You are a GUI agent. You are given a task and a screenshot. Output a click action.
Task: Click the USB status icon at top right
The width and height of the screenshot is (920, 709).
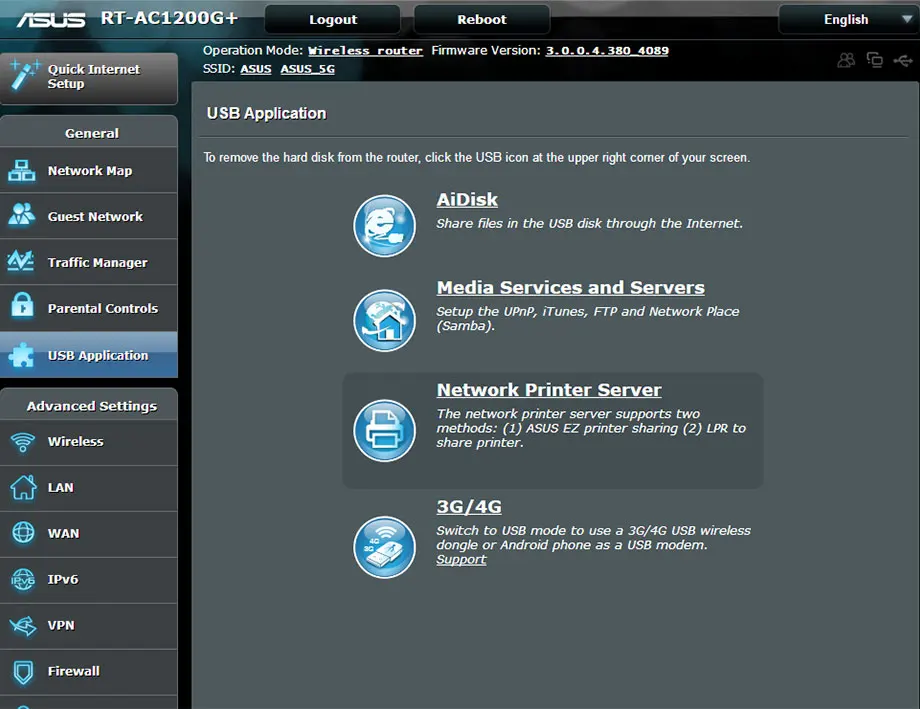tap(903, 60)
